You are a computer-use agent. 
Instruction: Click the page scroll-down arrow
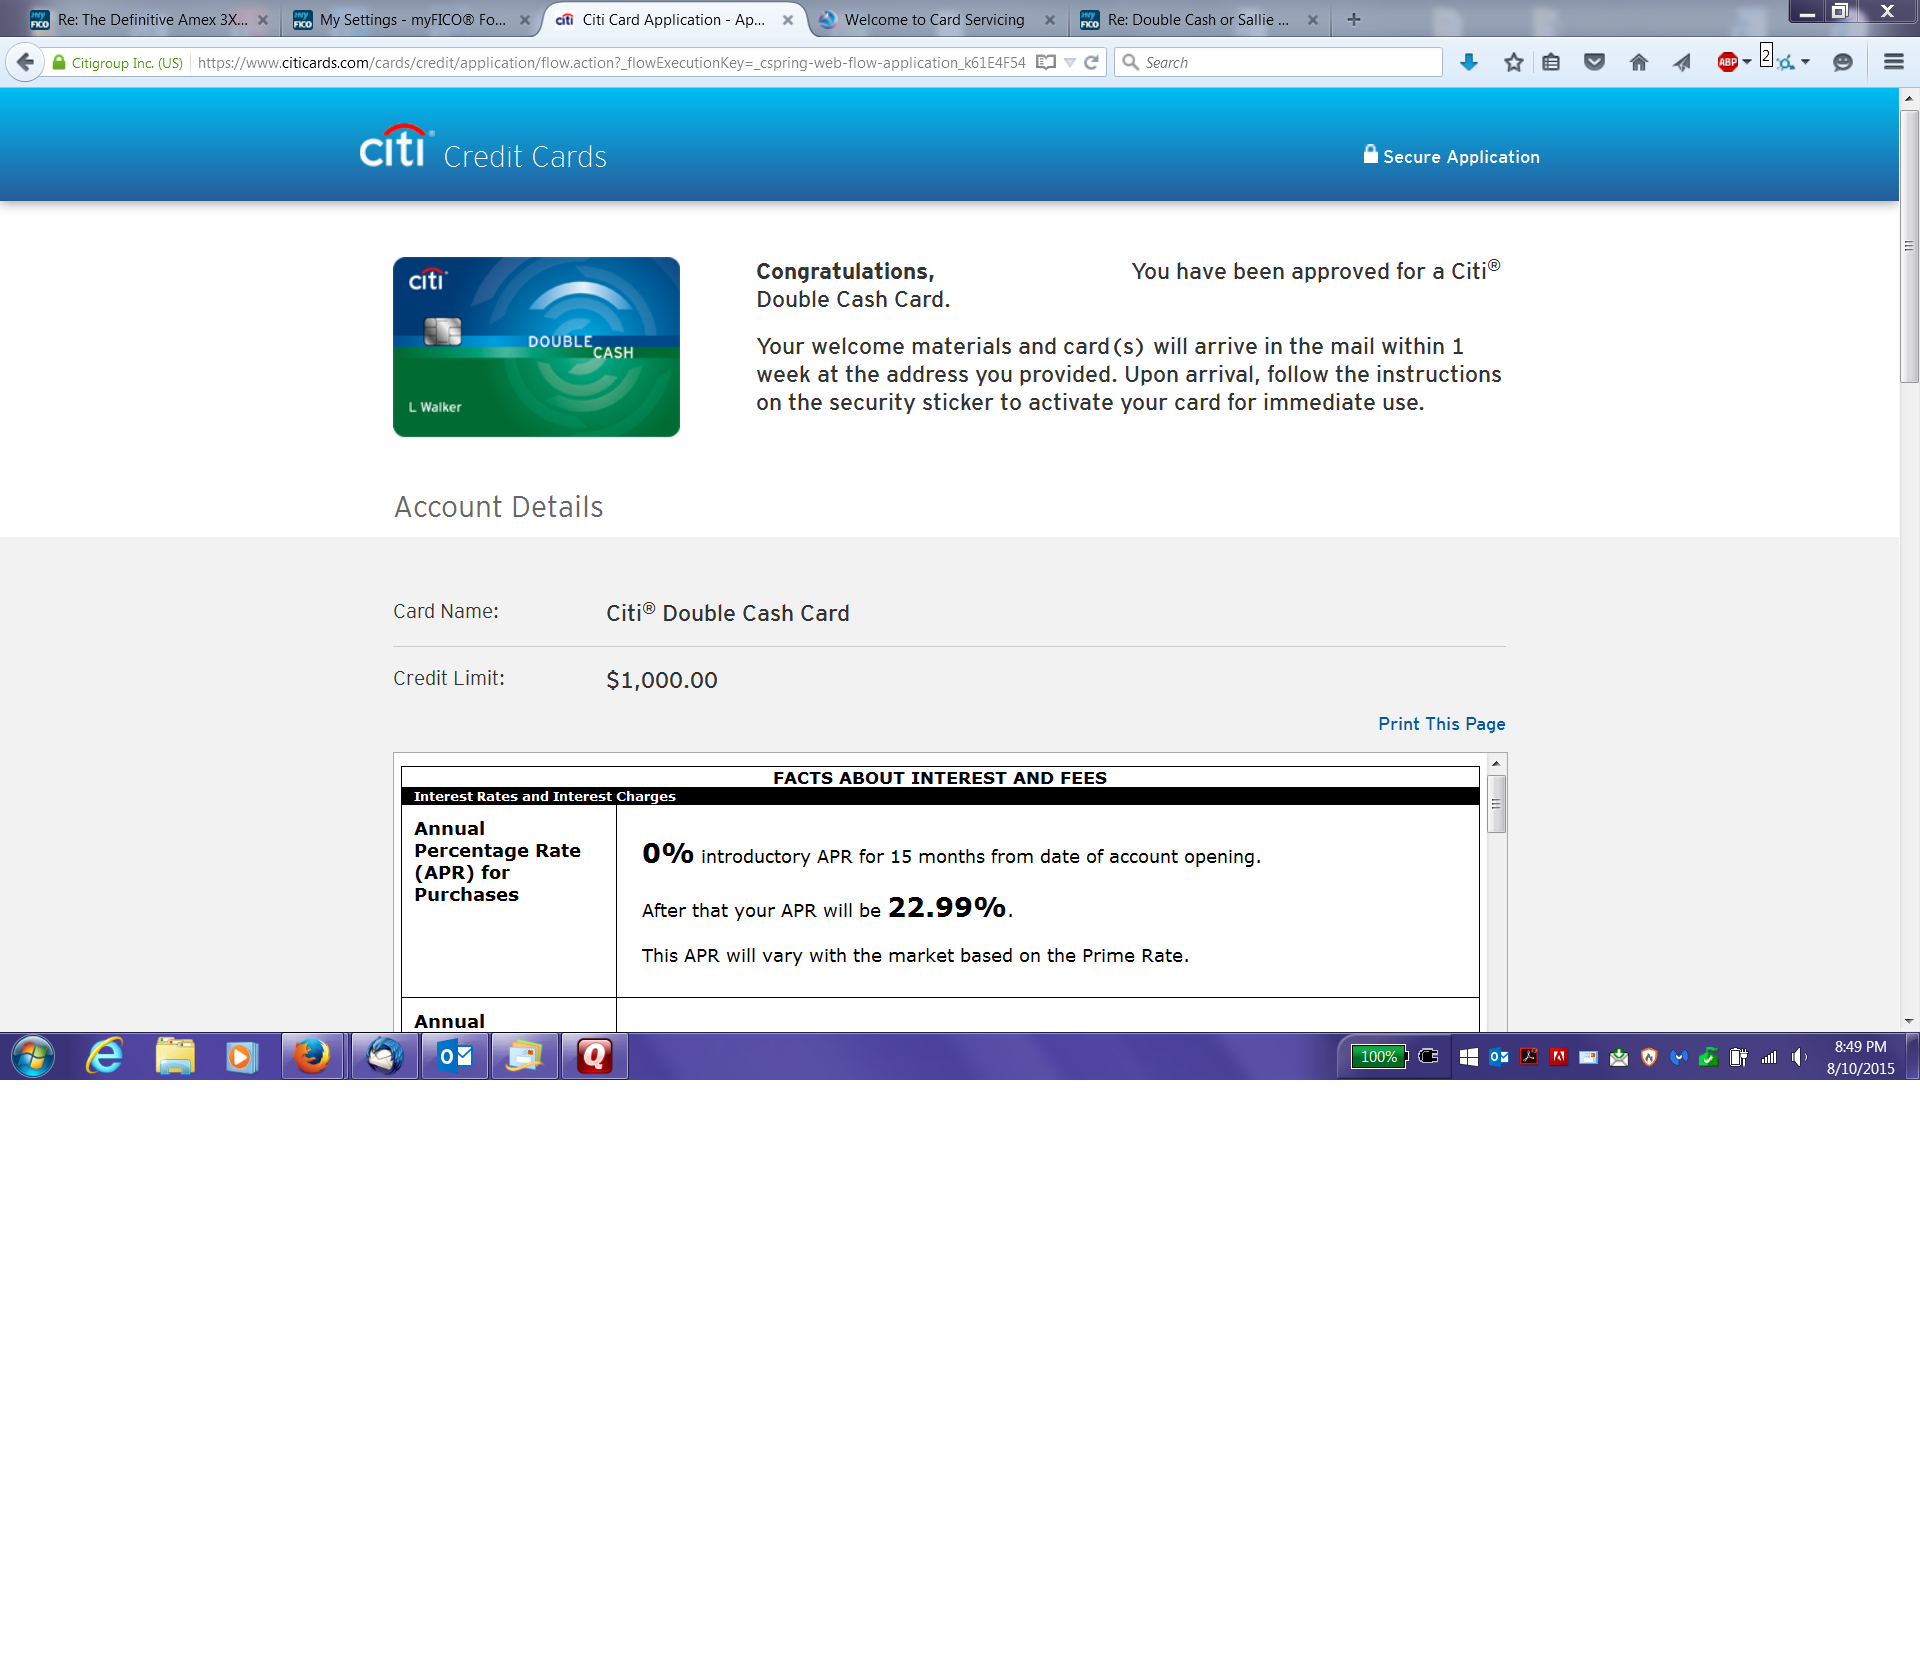click(1909, 1021)
